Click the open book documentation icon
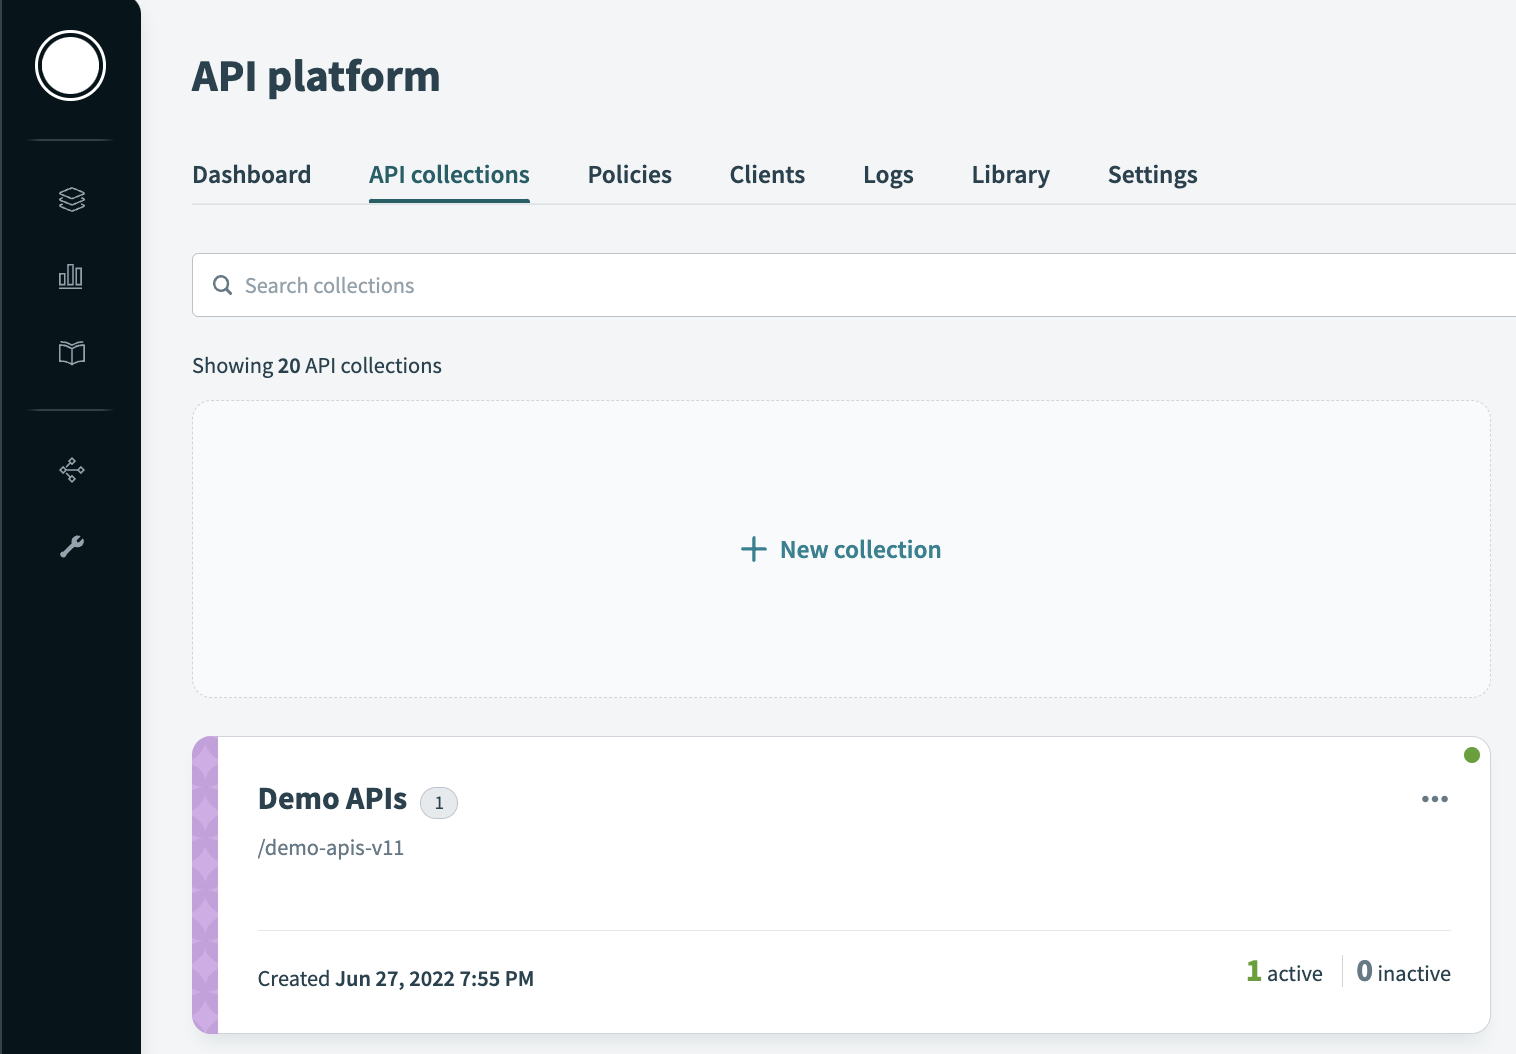 pos(70,352)
